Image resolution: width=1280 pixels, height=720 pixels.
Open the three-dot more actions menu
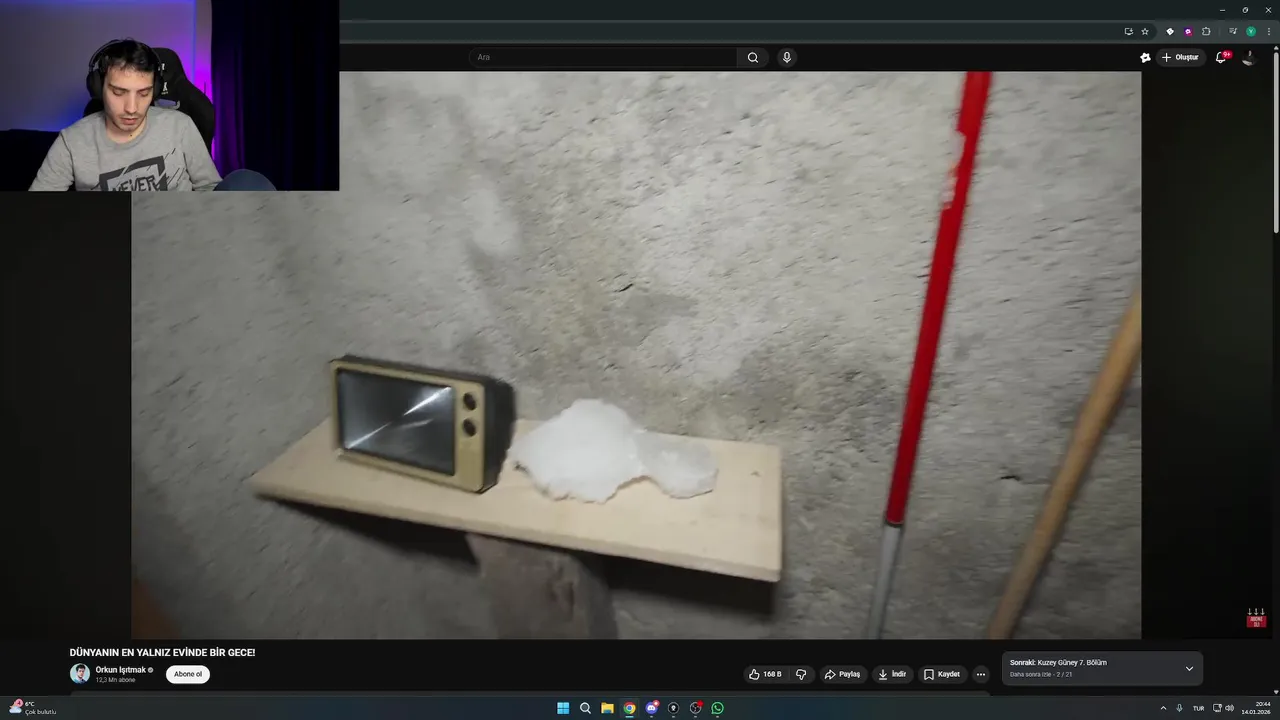pos(980,674)
